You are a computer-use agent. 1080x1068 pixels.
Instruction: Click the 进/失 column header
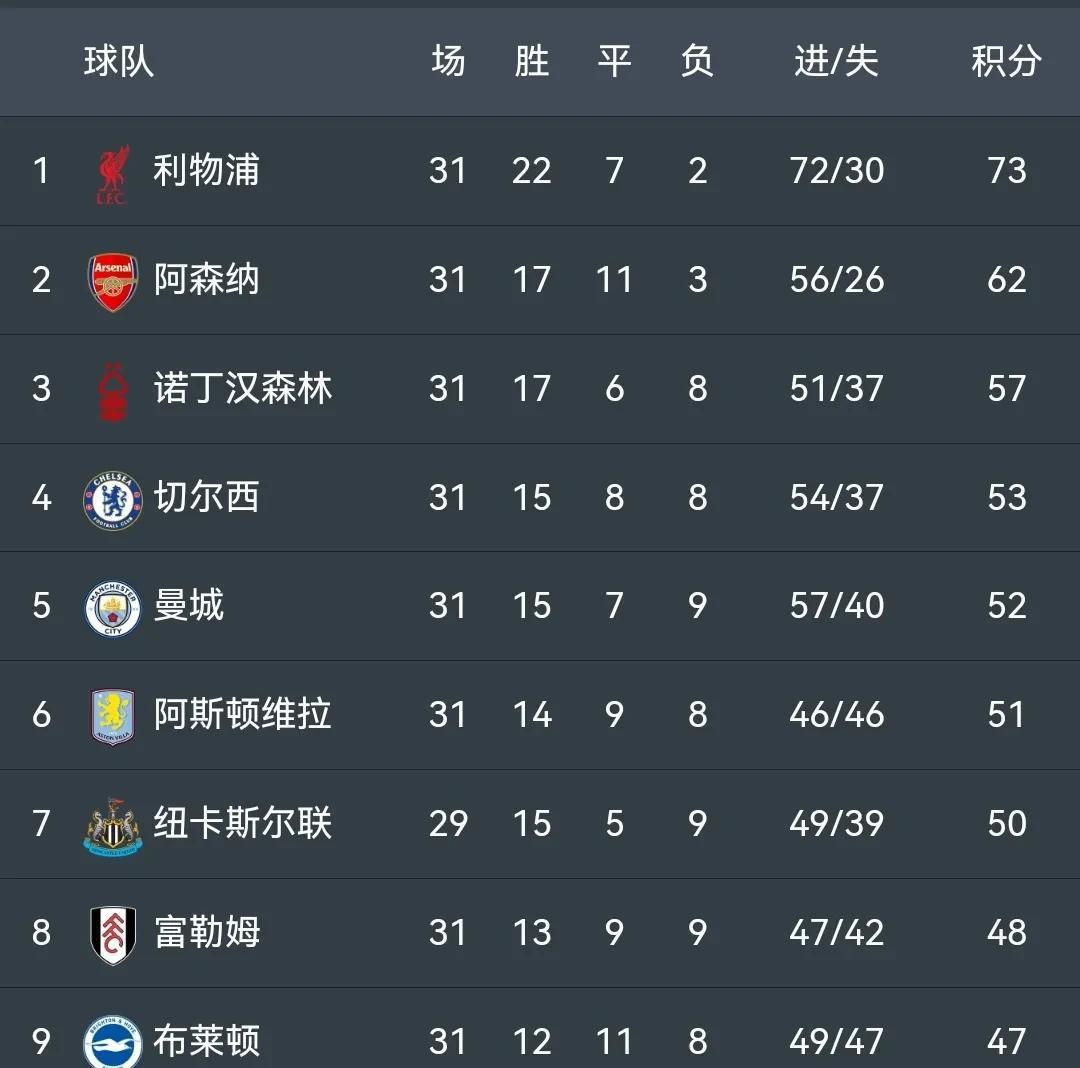[x=836, y=62]
